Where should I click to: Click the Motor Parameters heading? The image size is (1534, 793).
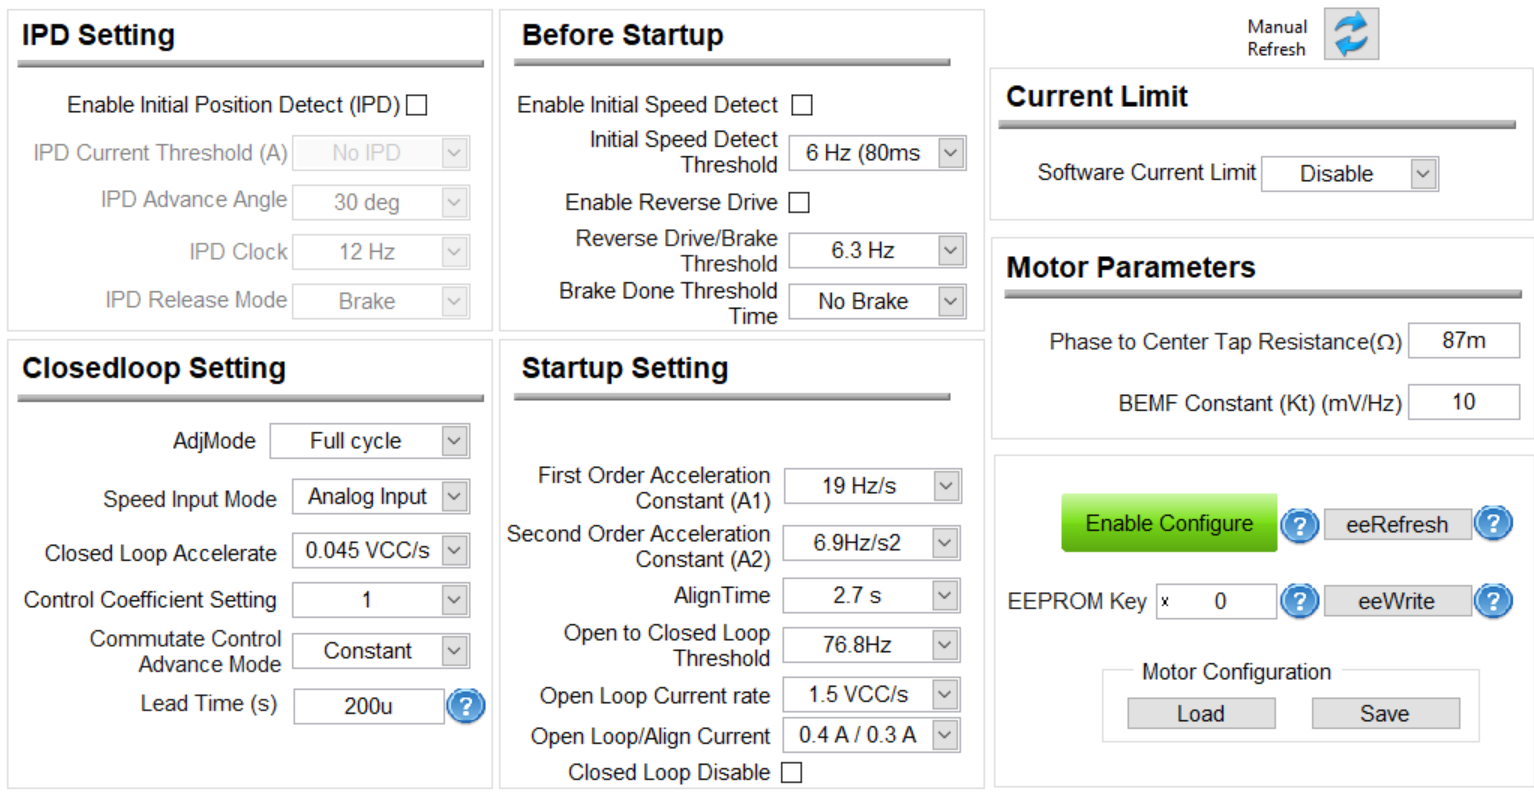pos(1131,267)
